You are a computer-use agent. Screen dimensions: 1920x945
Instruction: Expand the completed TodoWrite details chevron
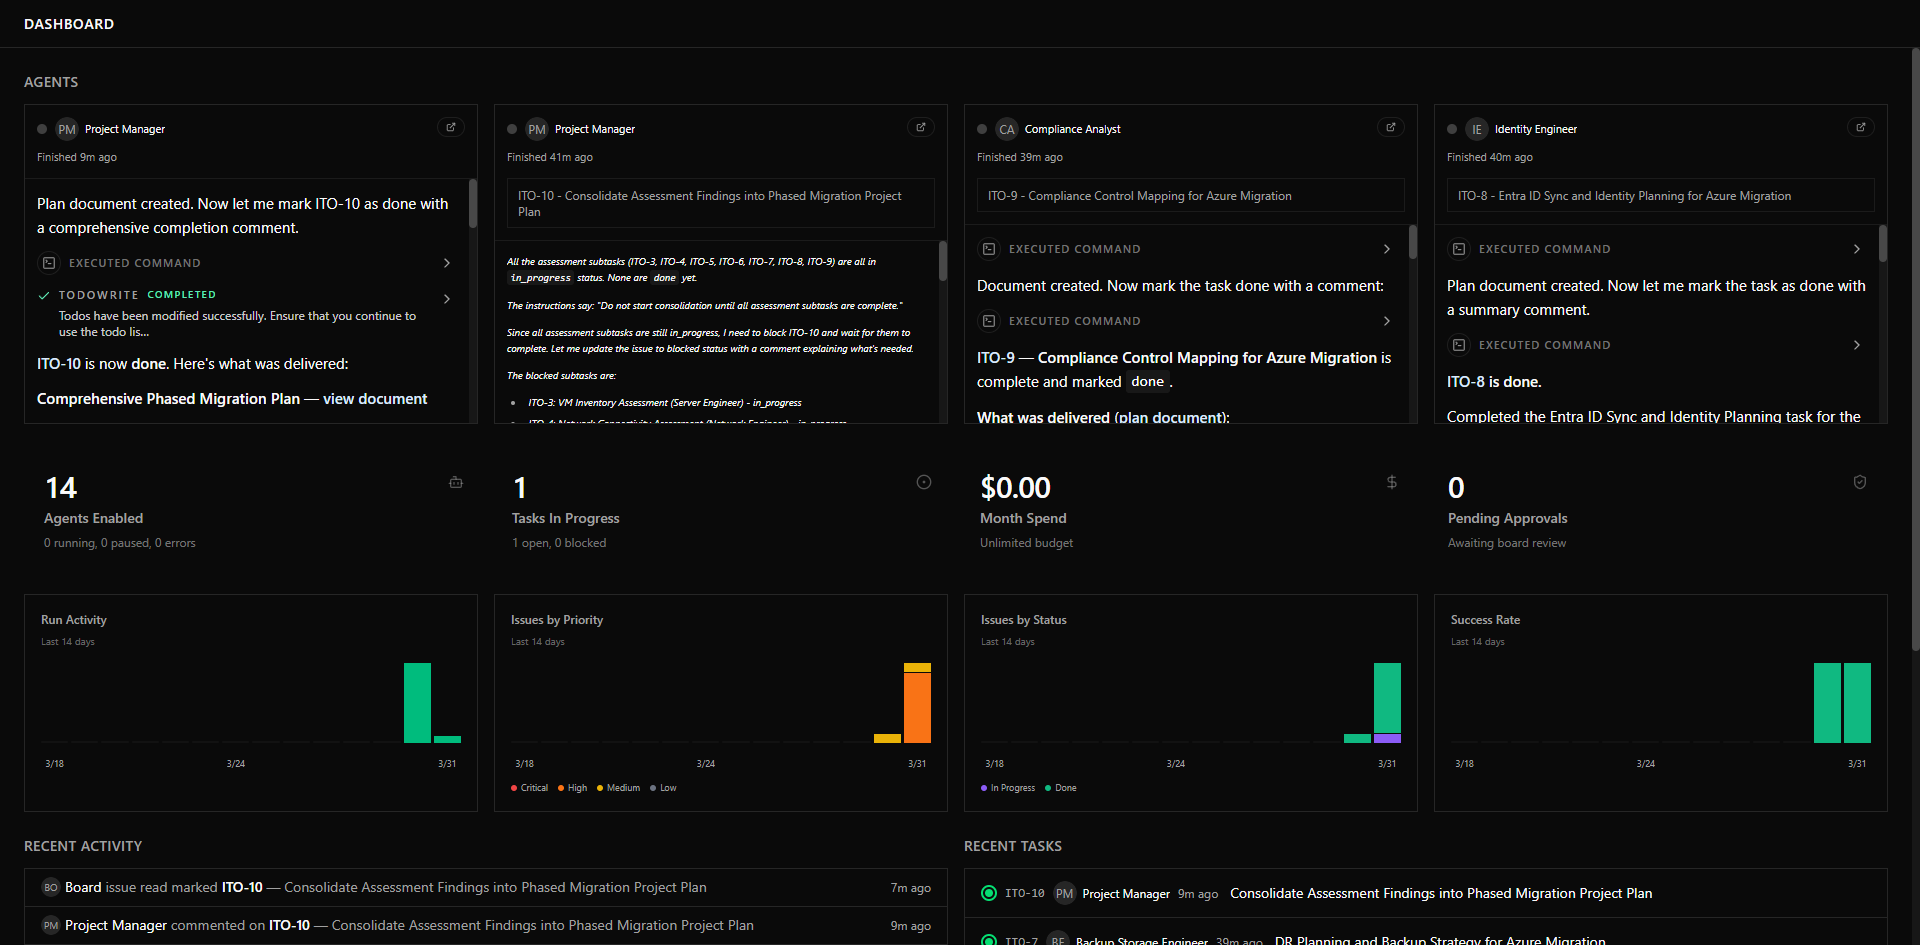[x=447, y=299]
